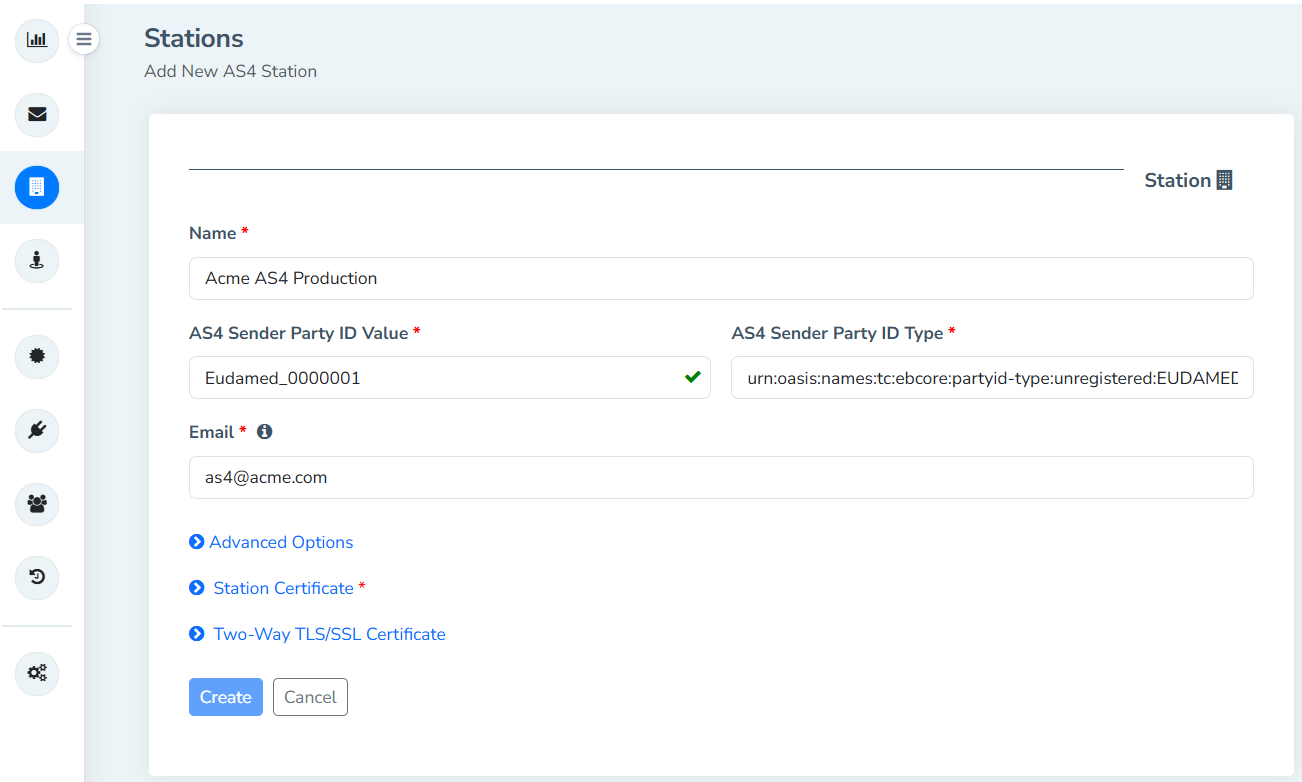Expand Two-Way TLS/SSL Certificate section

(328, 634)
